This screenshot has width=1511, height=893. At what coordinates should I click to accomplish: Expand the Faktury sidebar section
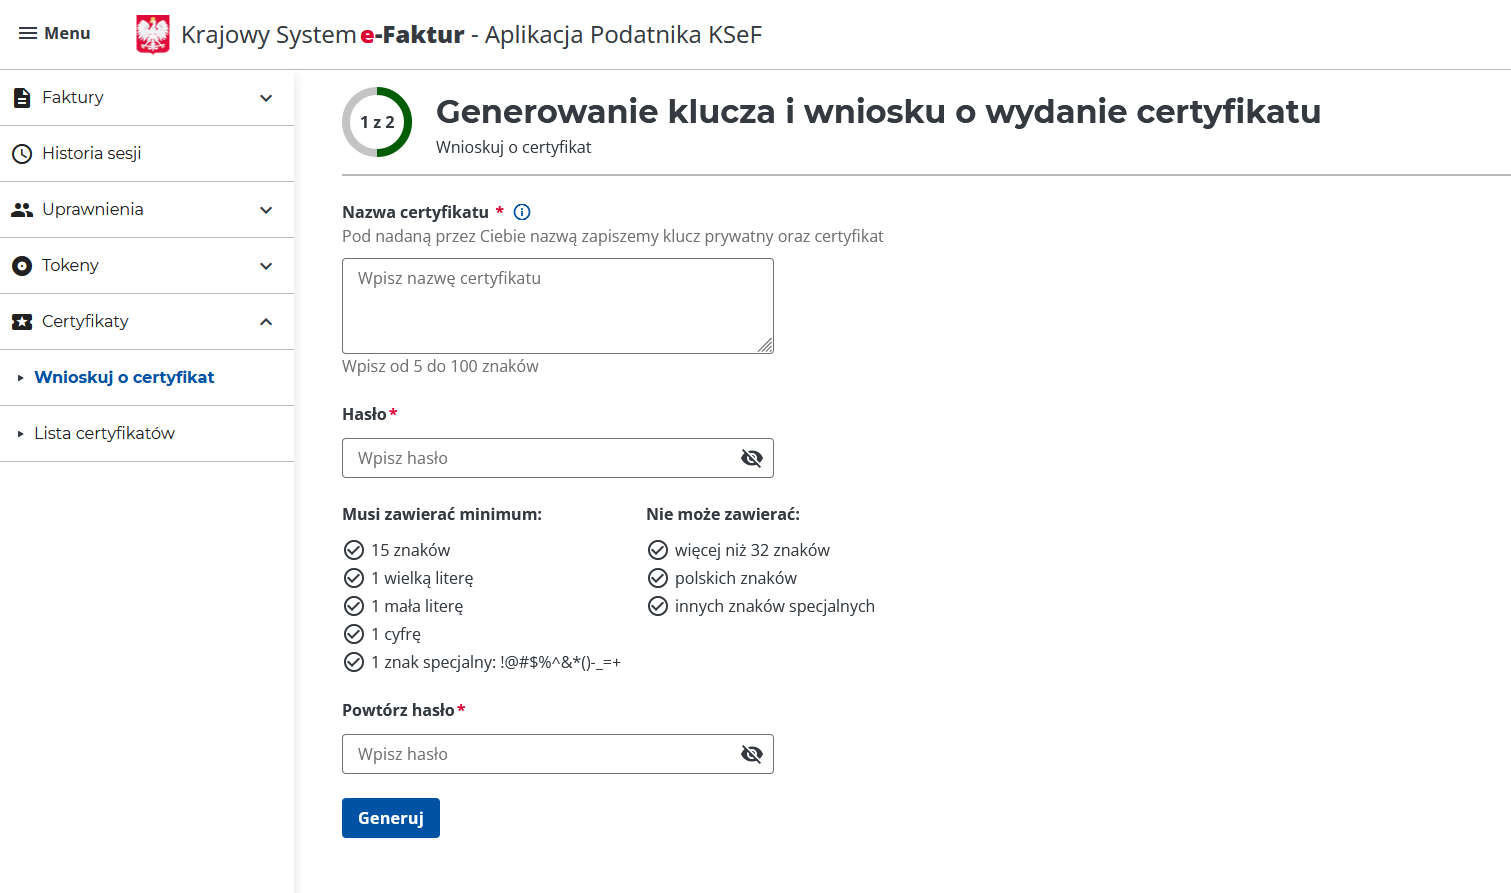[265, 98]
